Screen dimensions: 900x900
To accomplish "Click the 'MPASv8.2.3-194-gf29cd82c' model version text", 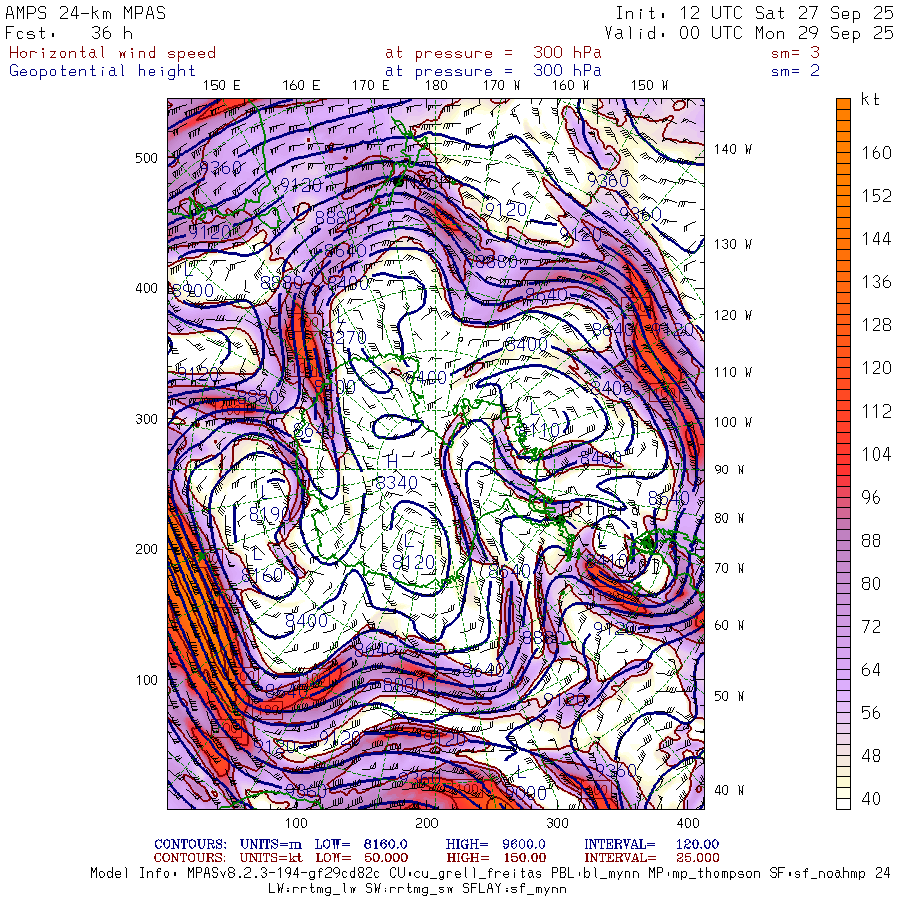I will [283, 874].
